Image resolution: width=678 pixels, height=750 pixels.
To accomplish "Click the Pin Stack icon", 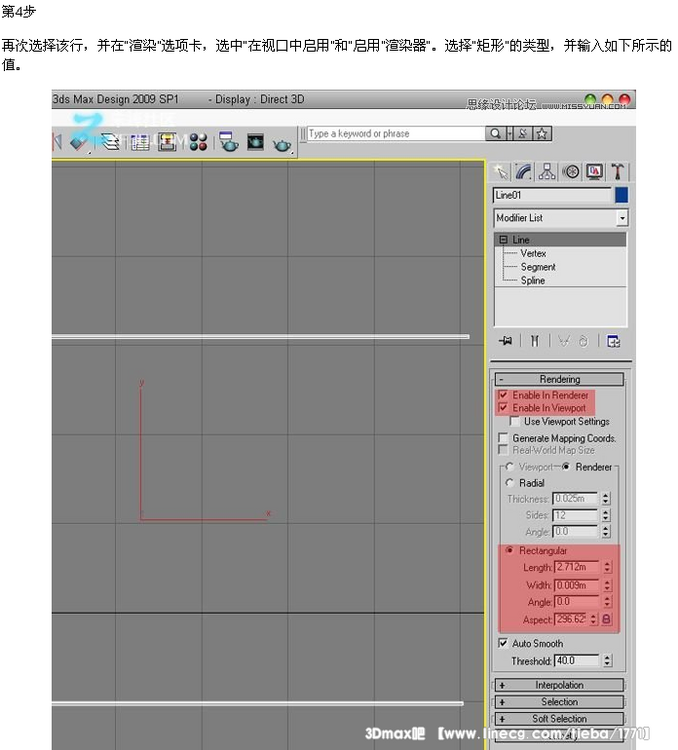I will pos(505,341).
